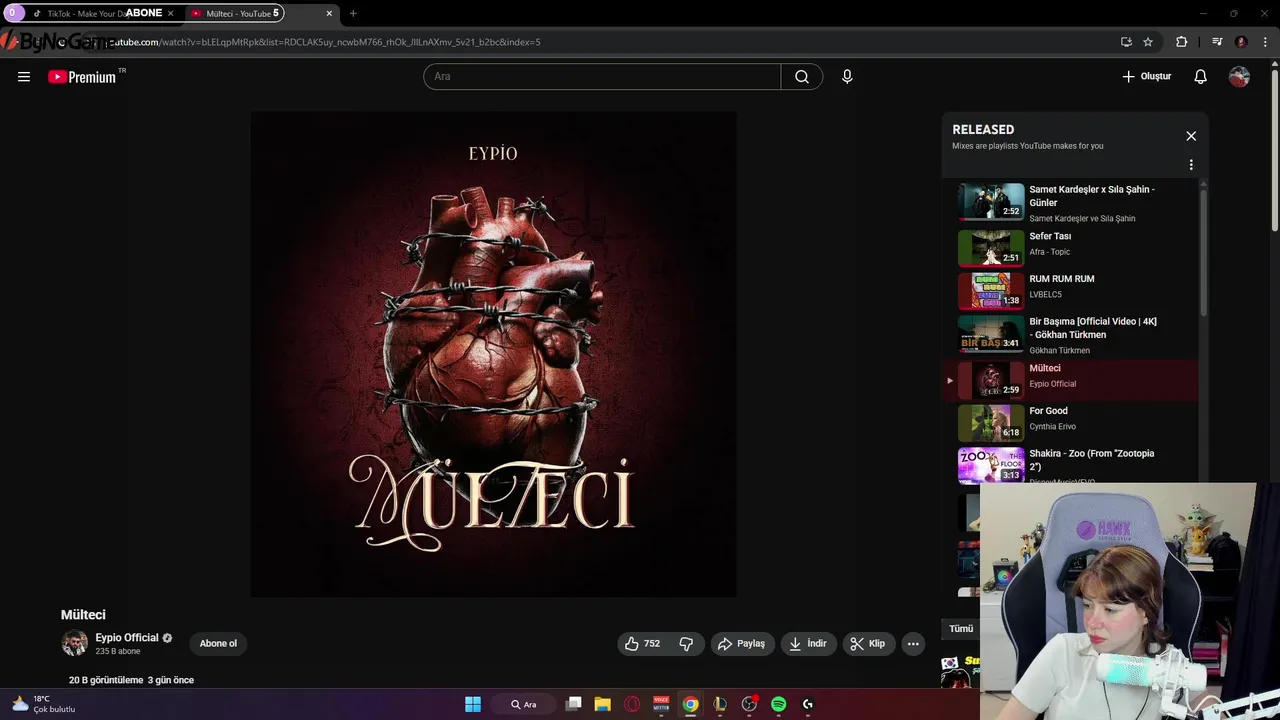The image size is (1280, 720).
Task: Start voice search with microphone icon
Action: pyautogui.click(x=847, y=77)
